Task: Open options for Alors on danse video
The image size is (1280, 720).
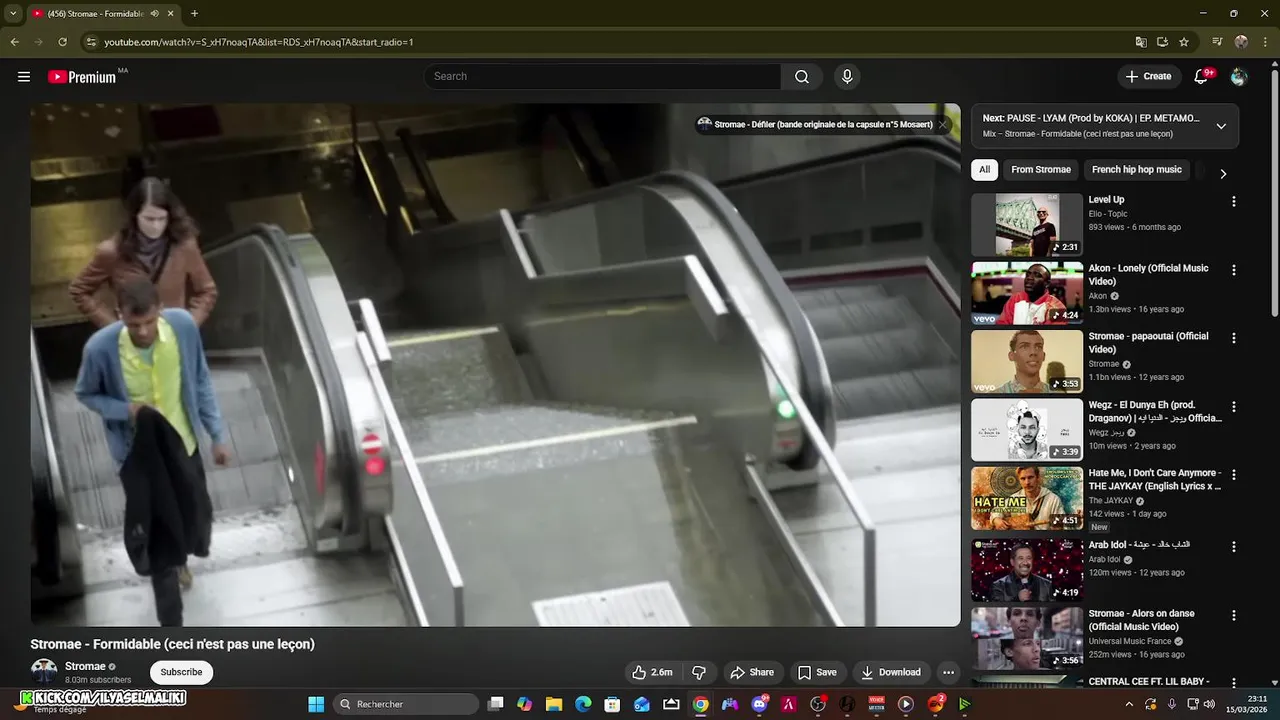Action: 1233,616
